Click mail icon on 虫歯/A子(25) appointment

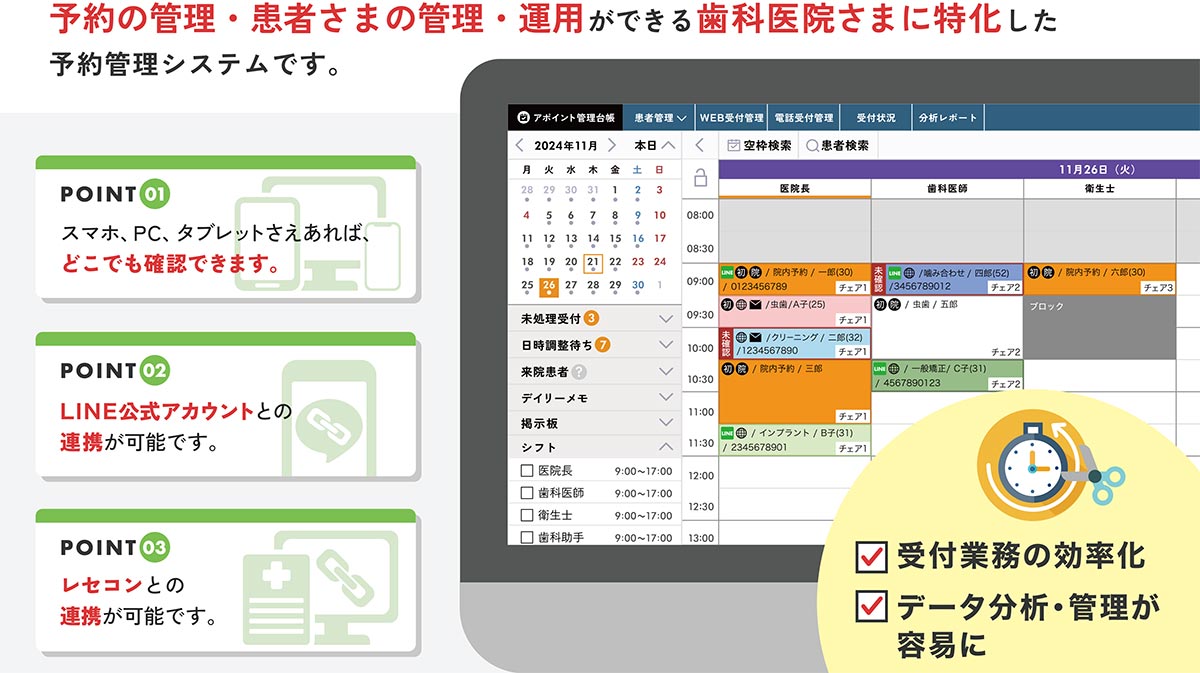point(756,304)
